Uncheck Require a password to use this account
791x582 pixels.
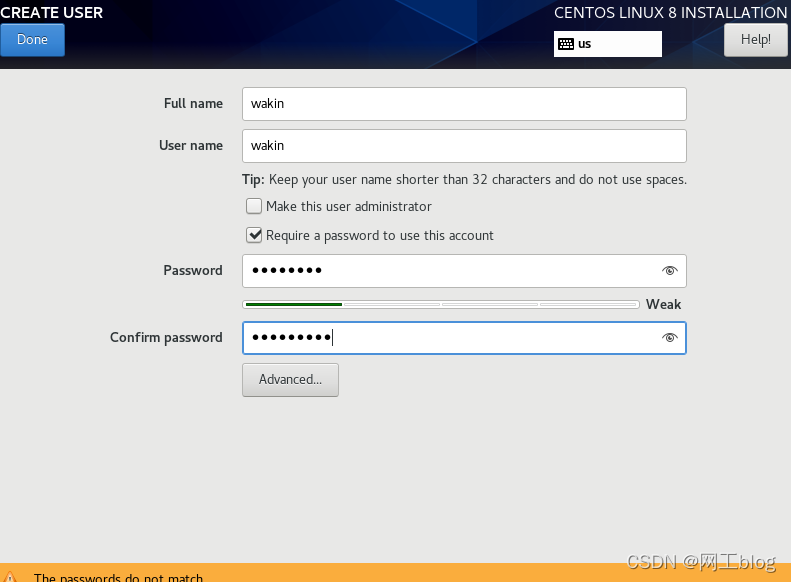coord(254,235)
